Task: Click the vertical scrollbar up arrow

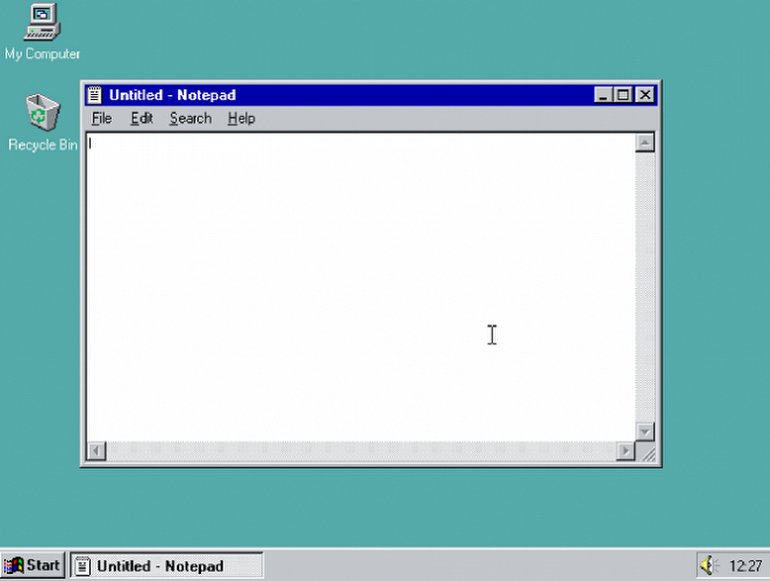Action: click(x=645, y=143)
